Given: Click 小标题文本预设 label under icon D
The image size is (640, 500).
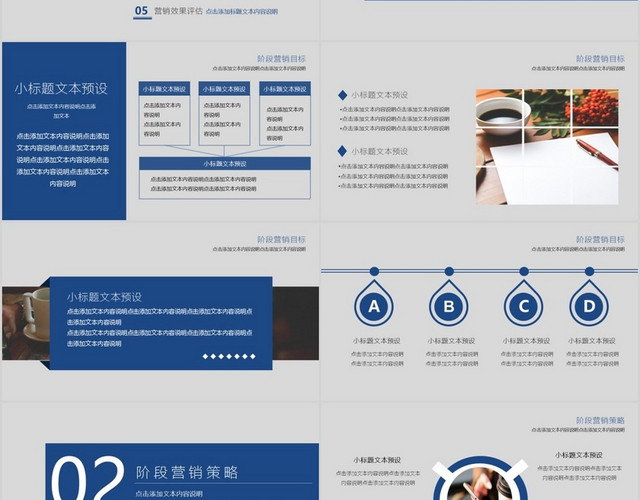Looking at the screenshot, I should 591,340.
